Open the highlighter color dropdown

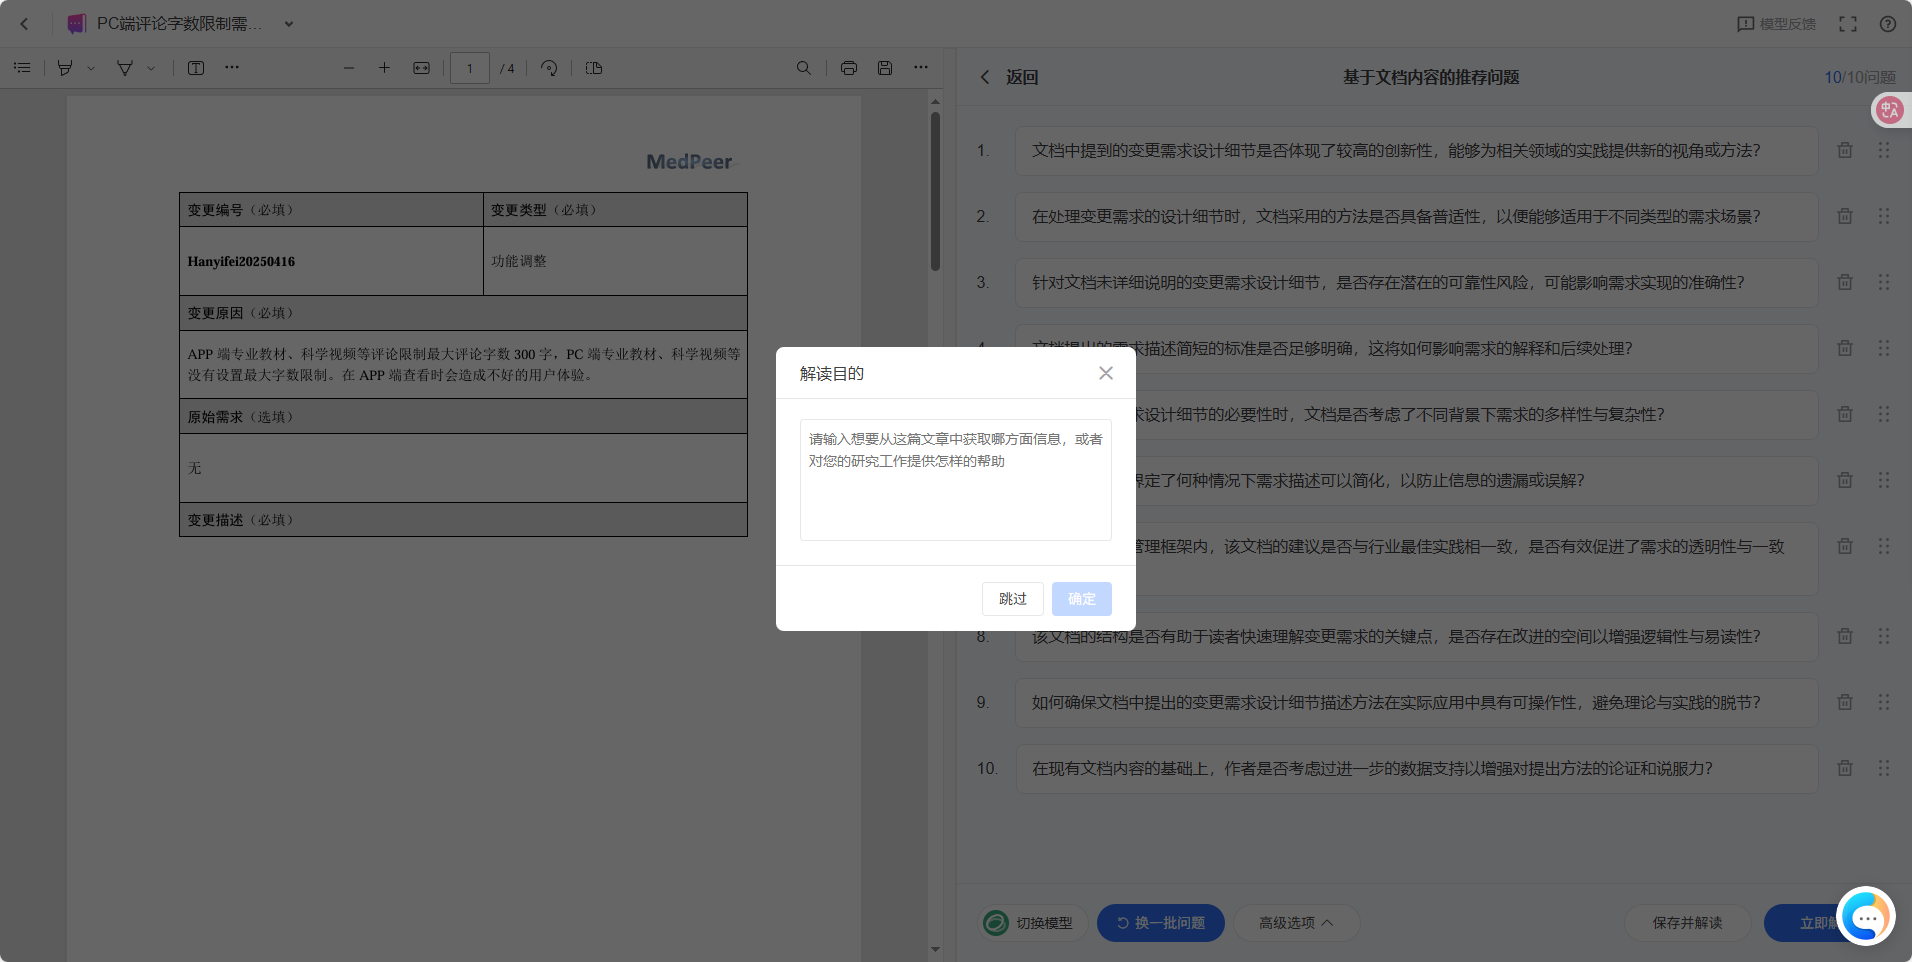tap(89, 68)
